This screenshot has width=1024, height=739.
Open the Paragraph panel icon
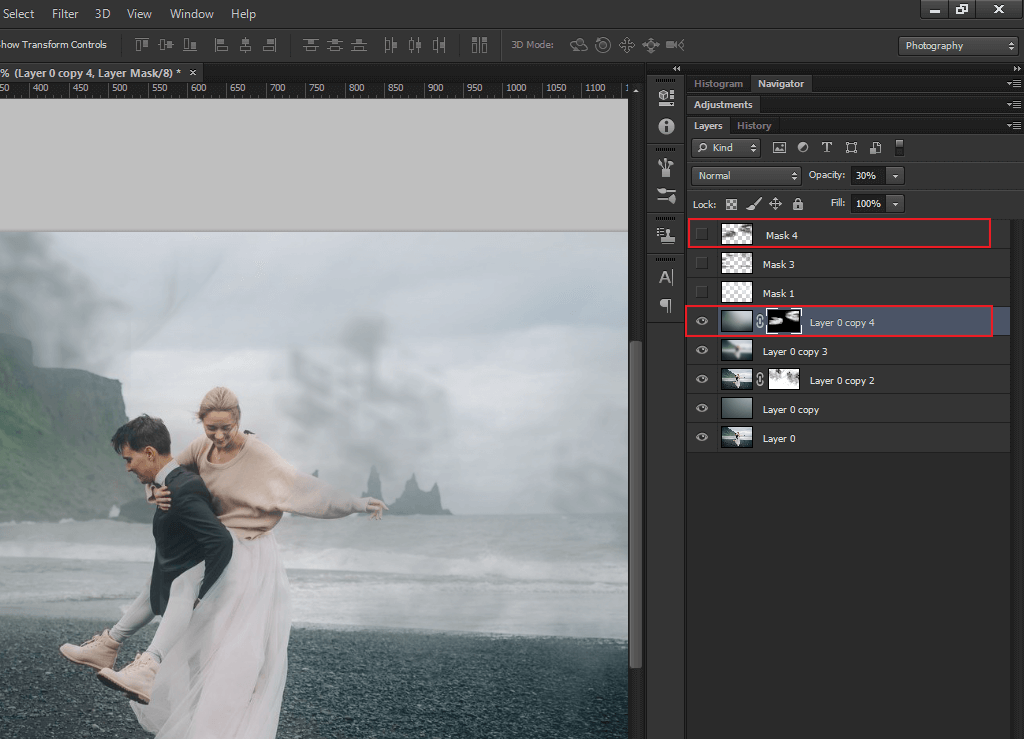coord(666,305)
